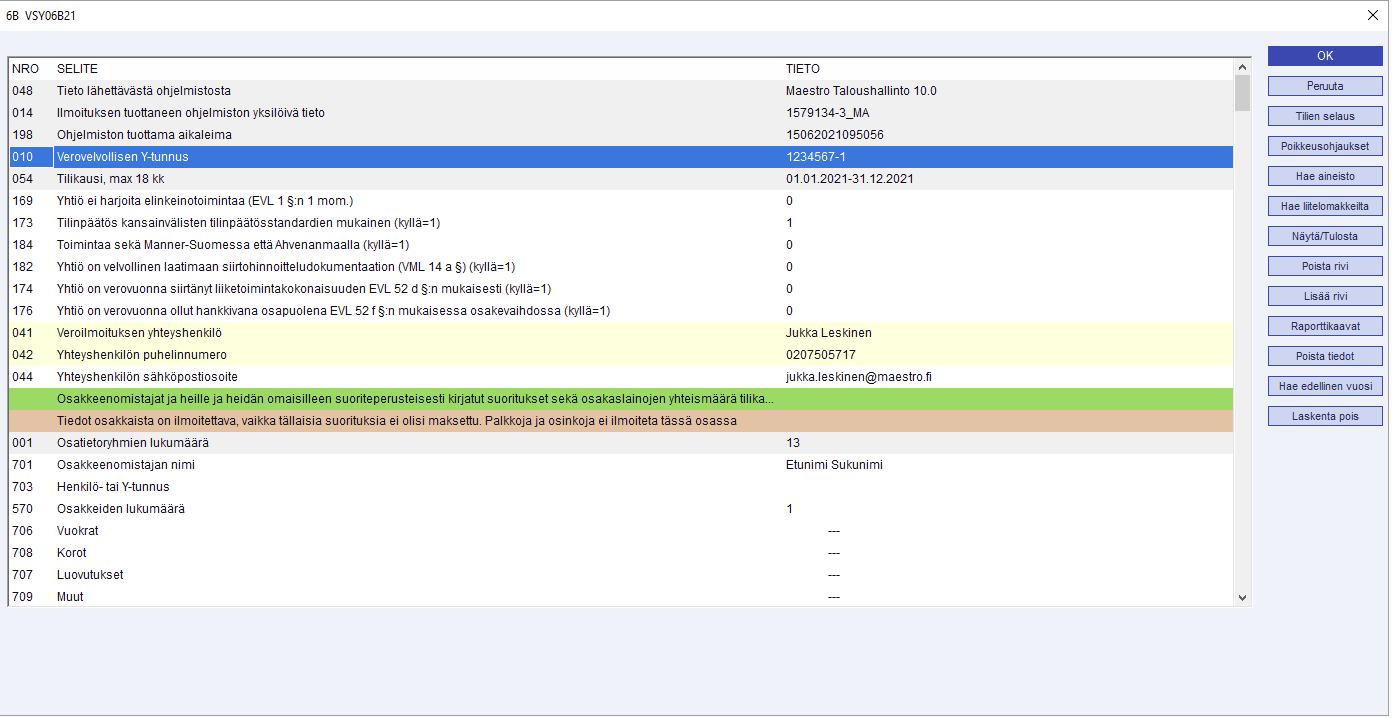The height and width of the screenshot is (718, 1392).
Task: Toggle Laskenta pois button
Action: pos(1324,416)
